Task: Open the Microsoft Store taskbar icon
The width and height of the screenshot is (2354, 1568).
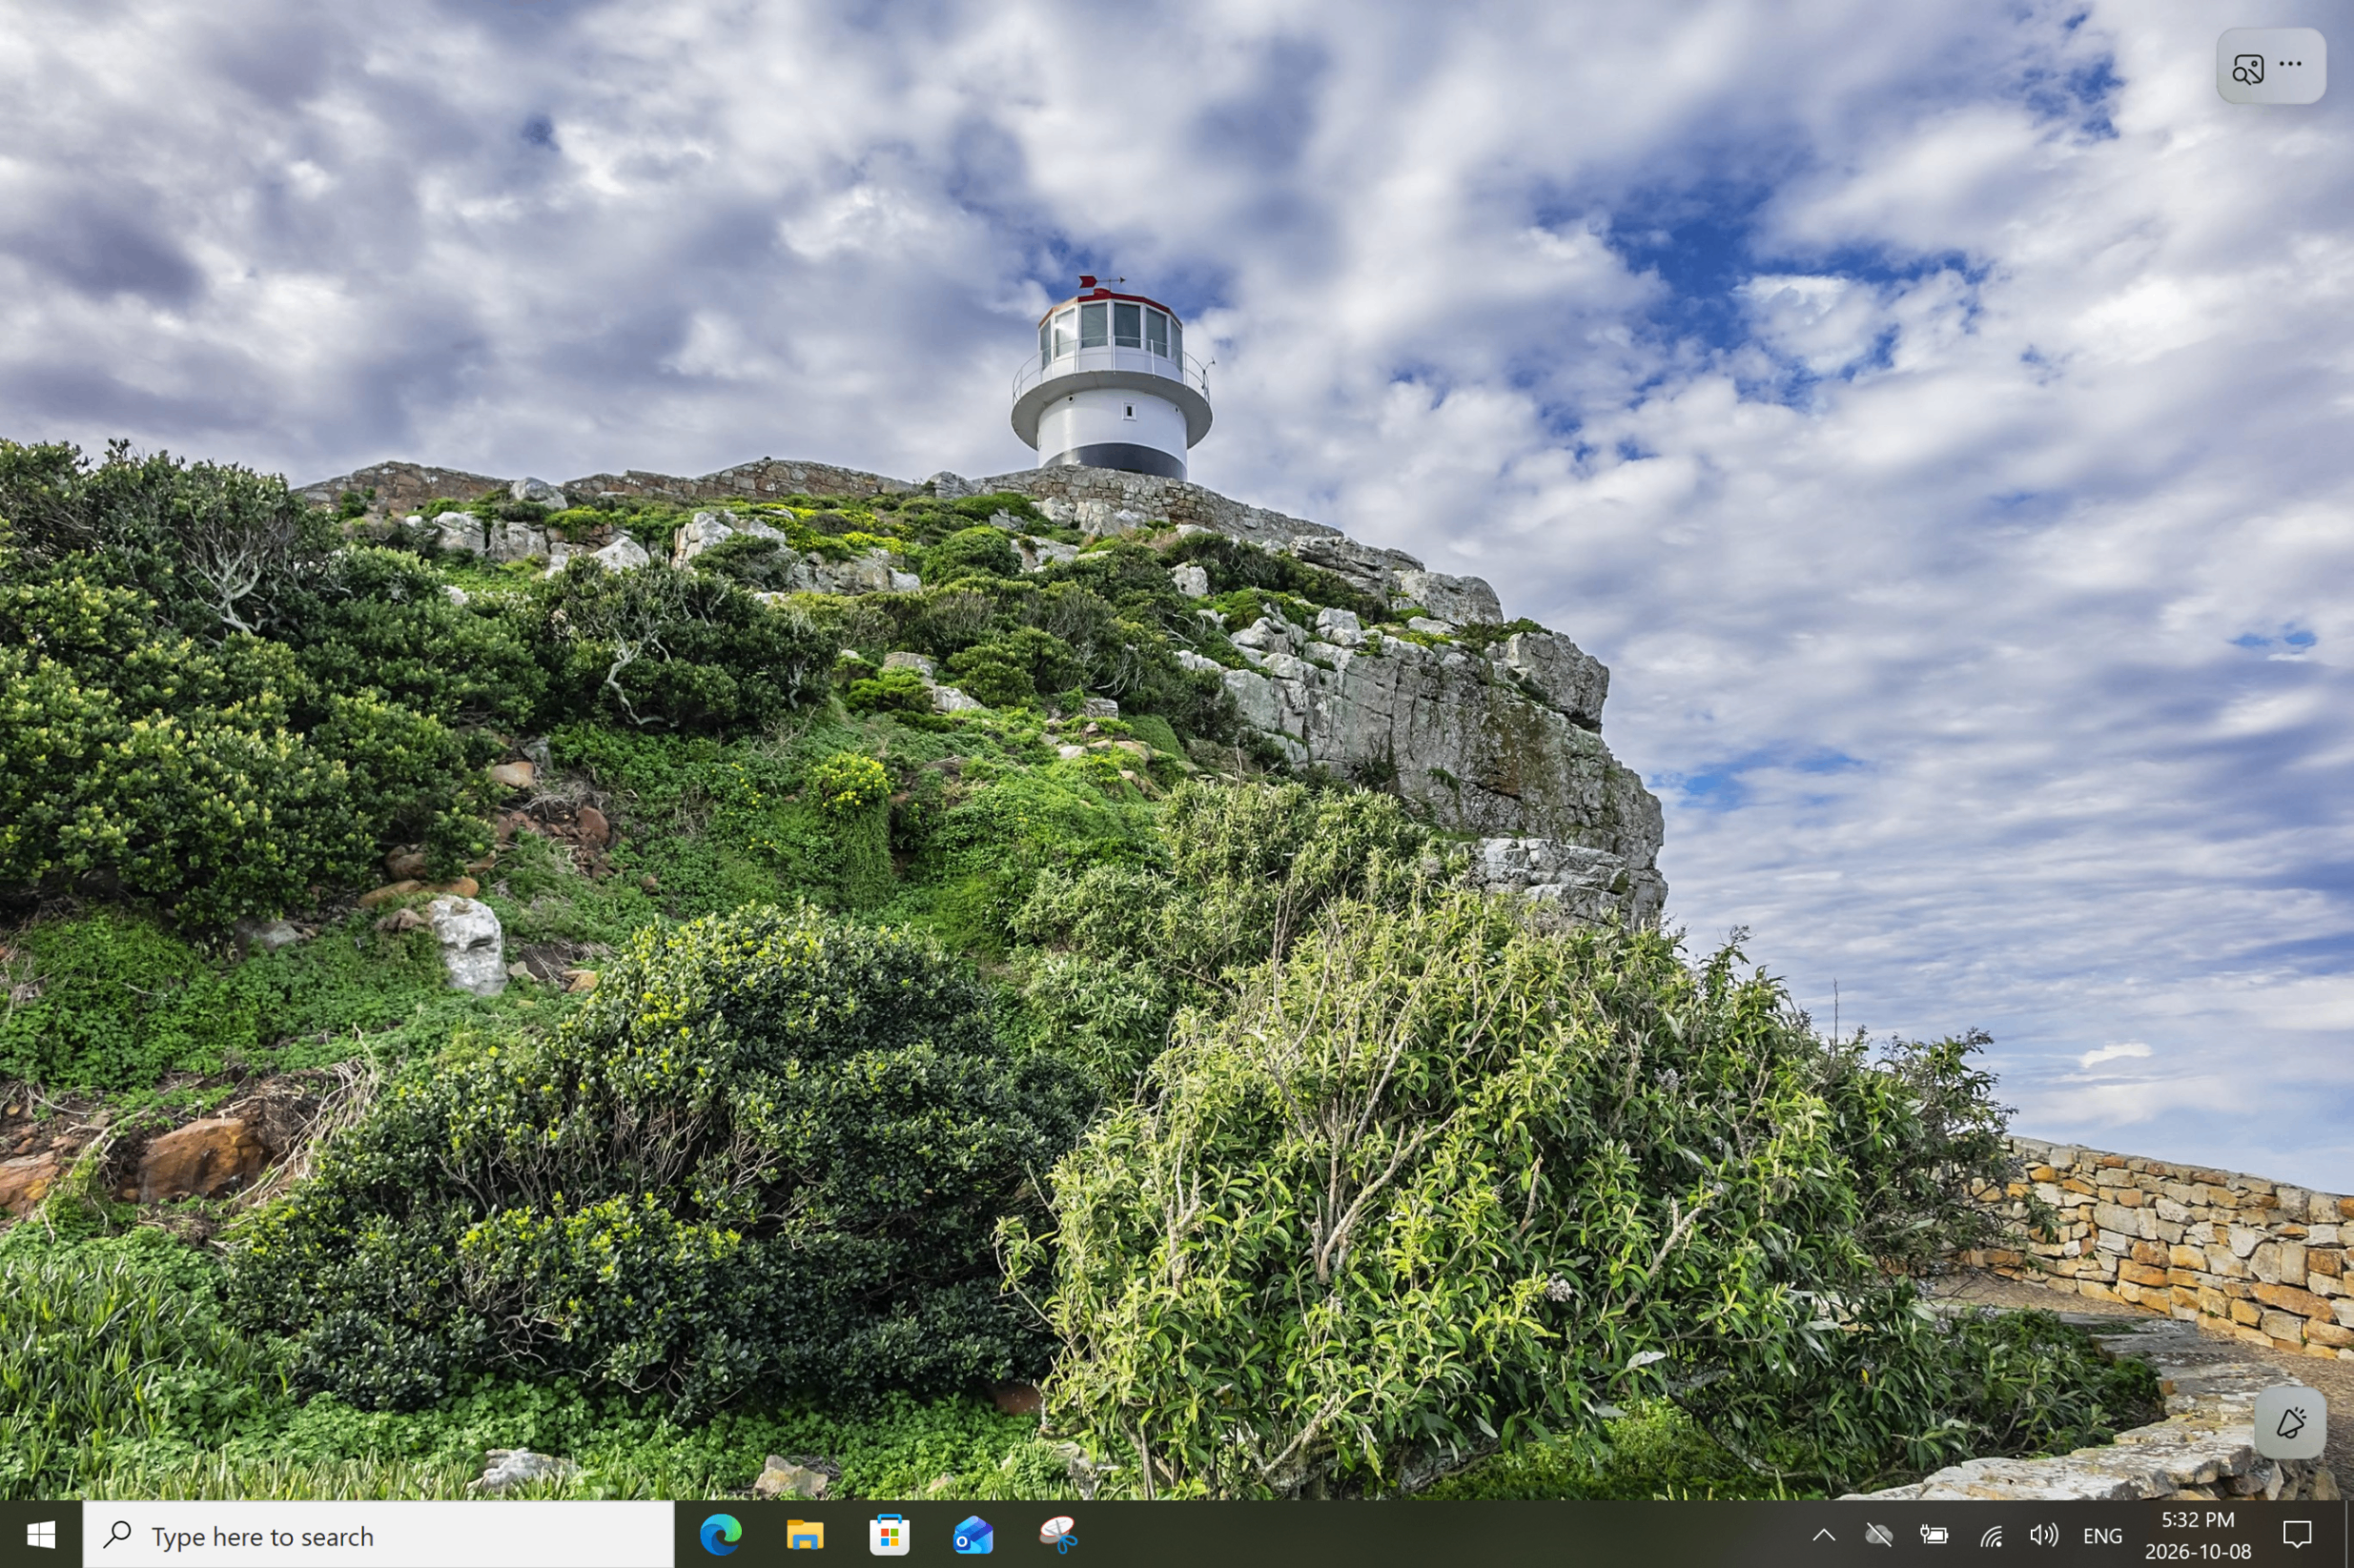Action: point(889,1535)
